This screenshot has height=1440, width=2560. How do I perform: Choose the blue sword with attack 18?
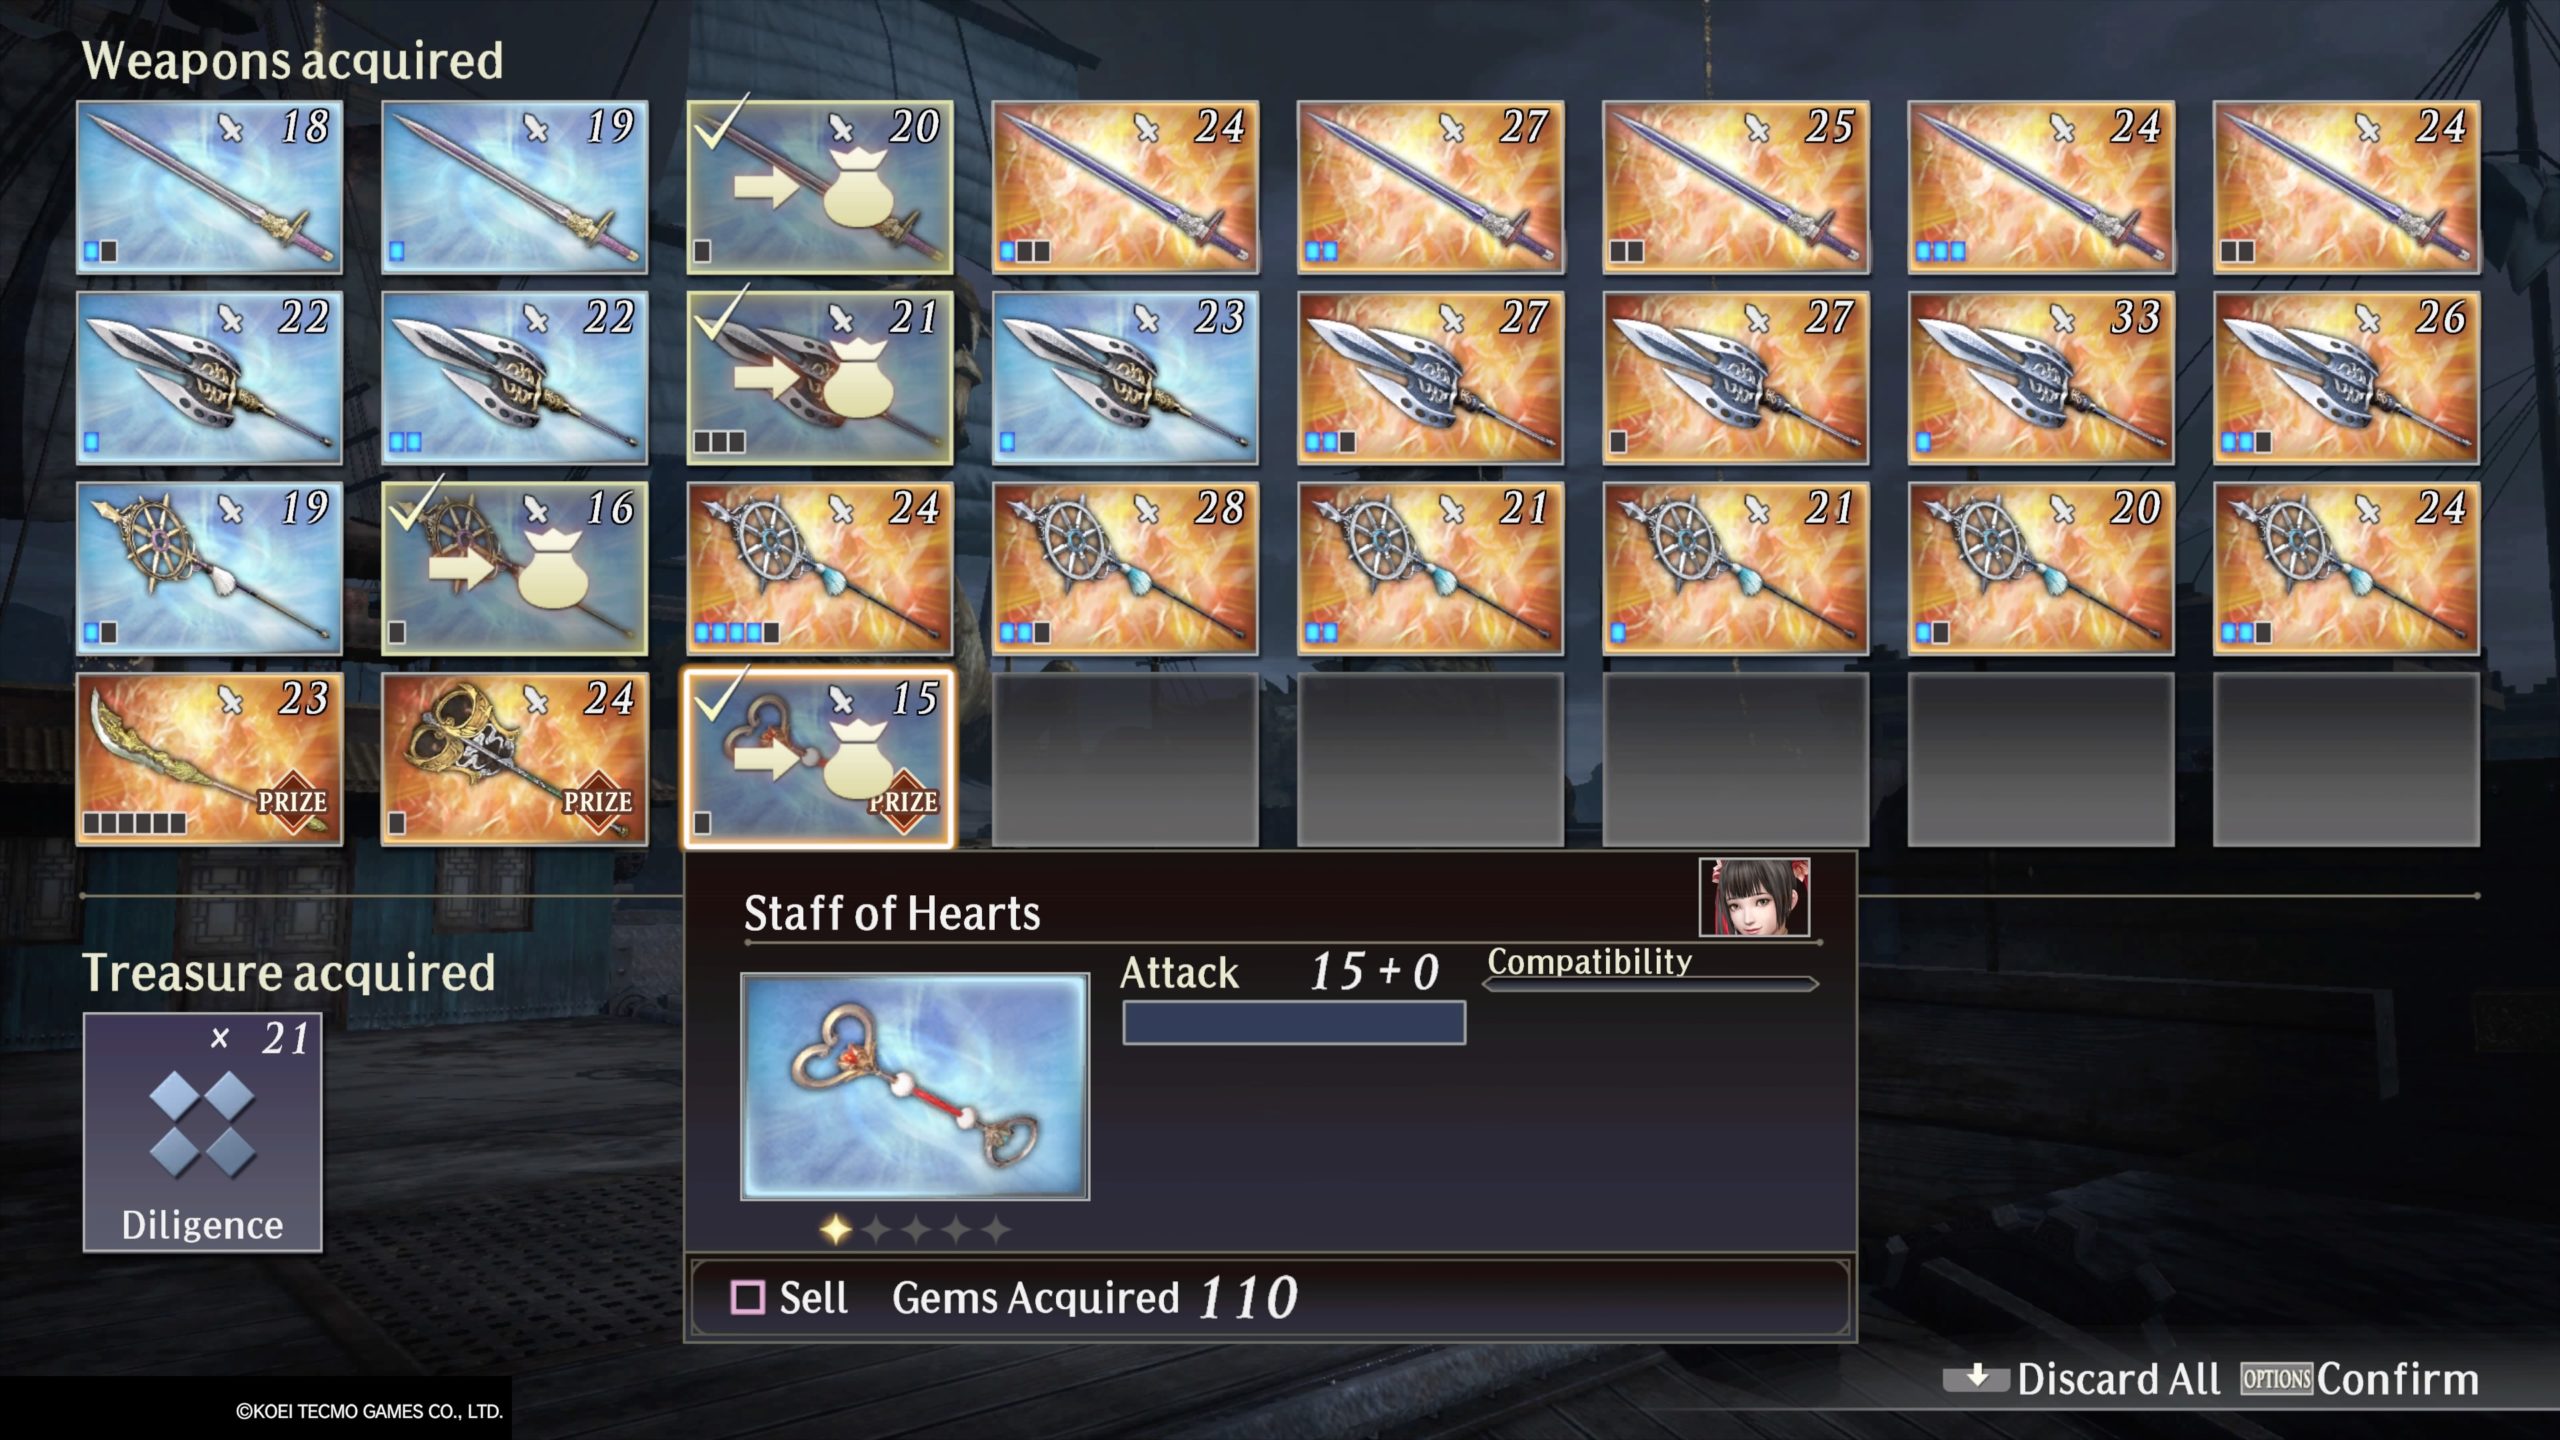click(x=209, y=187)
